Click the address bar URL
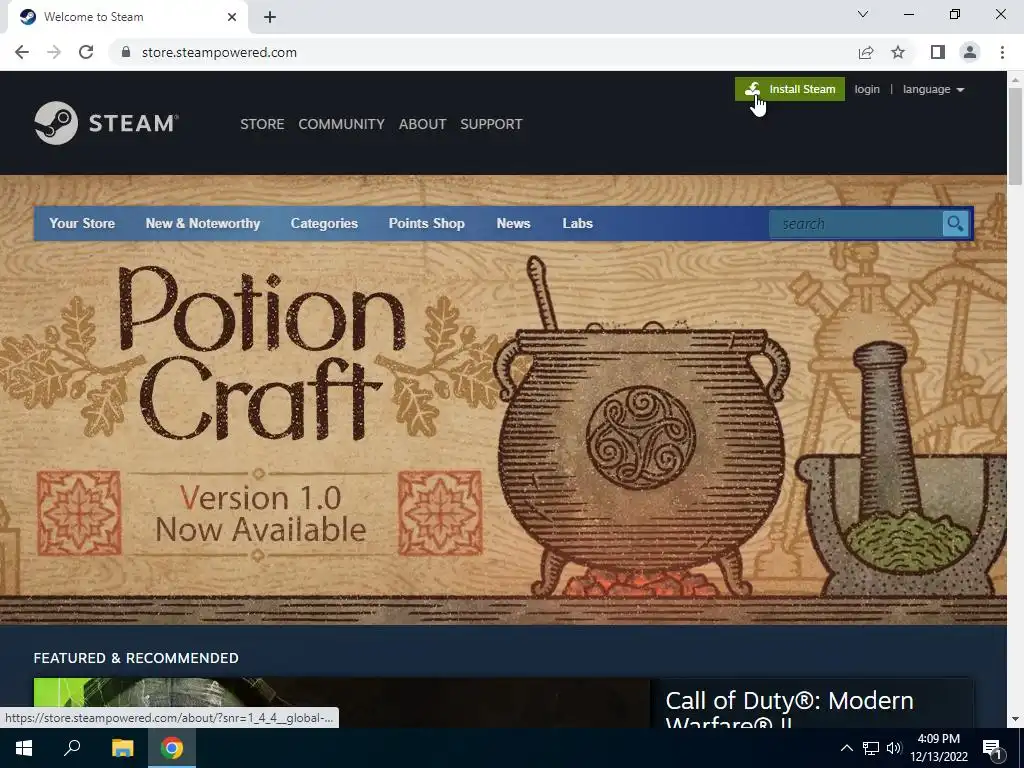 (x=219, y=52)
